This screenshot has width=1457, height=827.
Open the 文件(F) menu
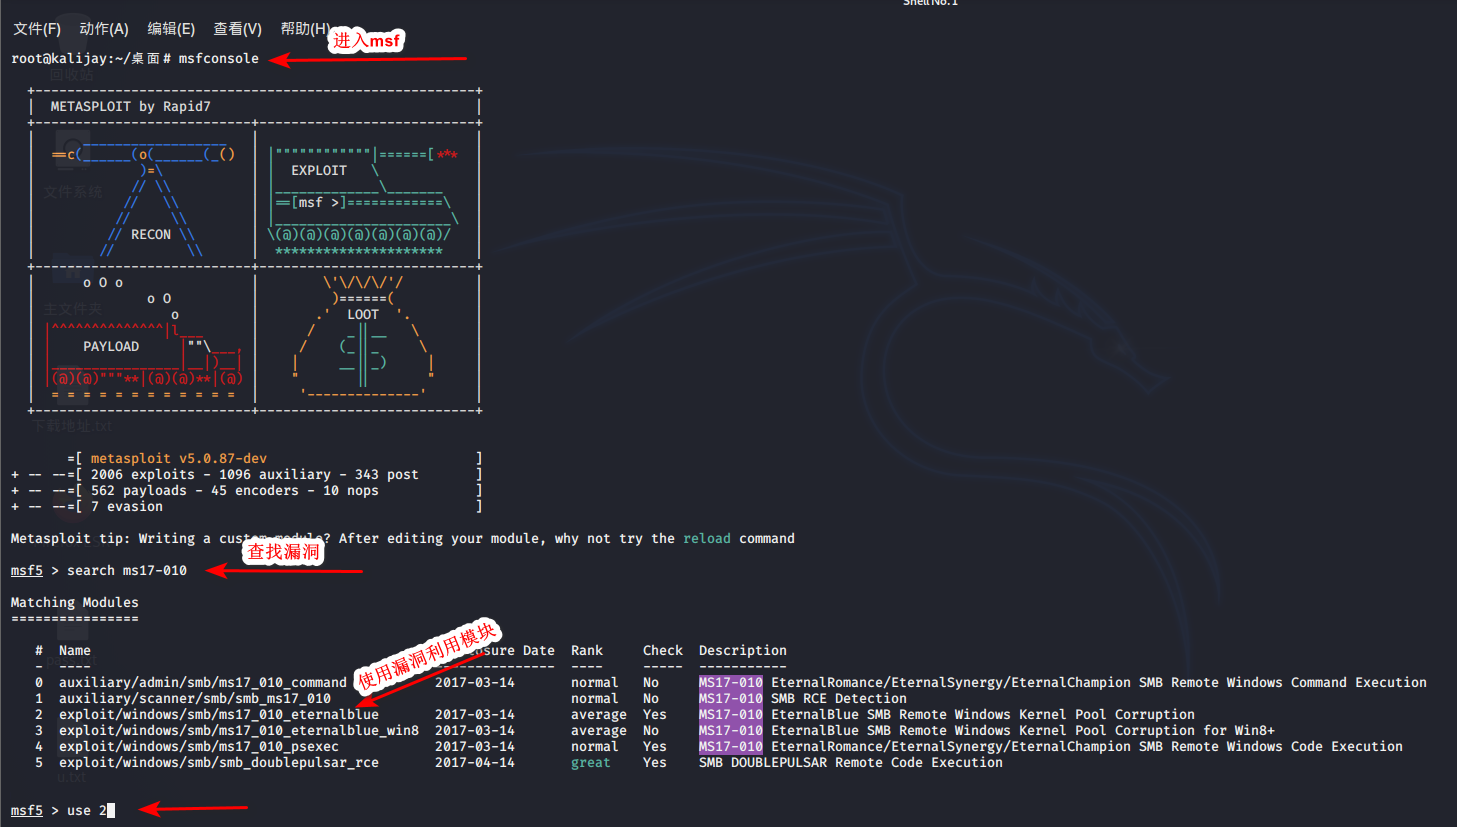coord(37,29)
